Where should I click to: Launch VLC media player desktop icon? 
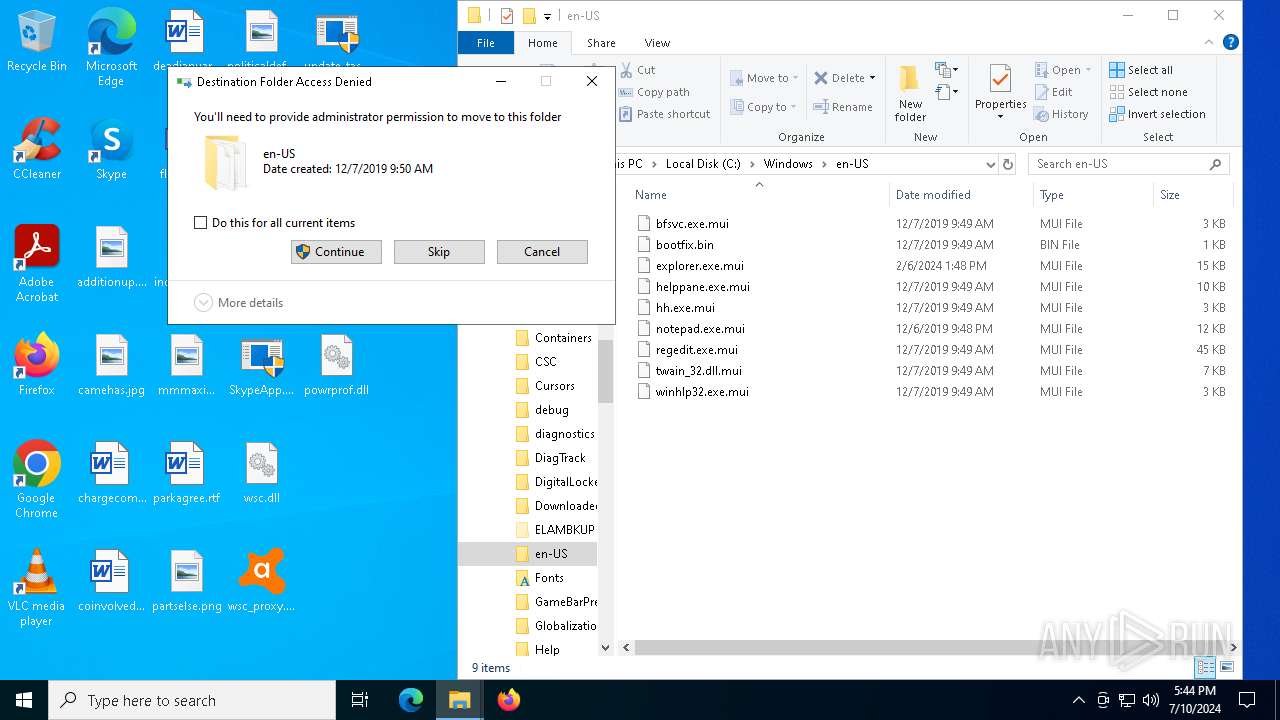click(x=37, y=588)
